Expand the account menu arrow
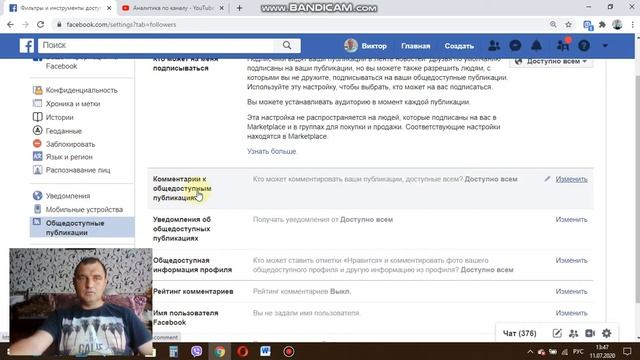The height and width of the screenshot is (360, 640). 605,46
